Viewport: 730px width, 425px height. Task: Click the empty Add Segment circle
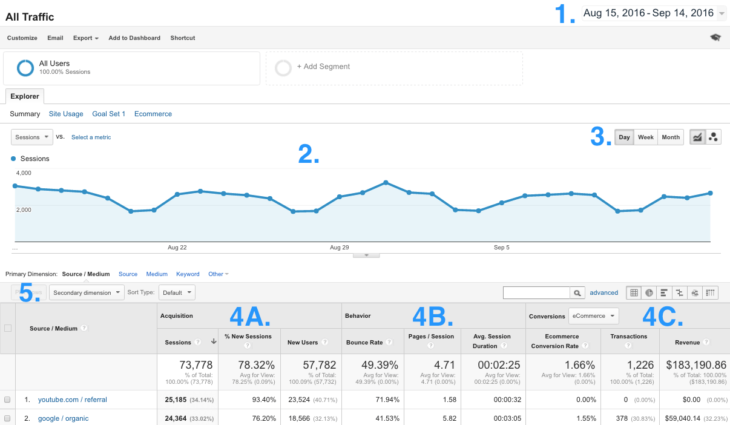283,68
